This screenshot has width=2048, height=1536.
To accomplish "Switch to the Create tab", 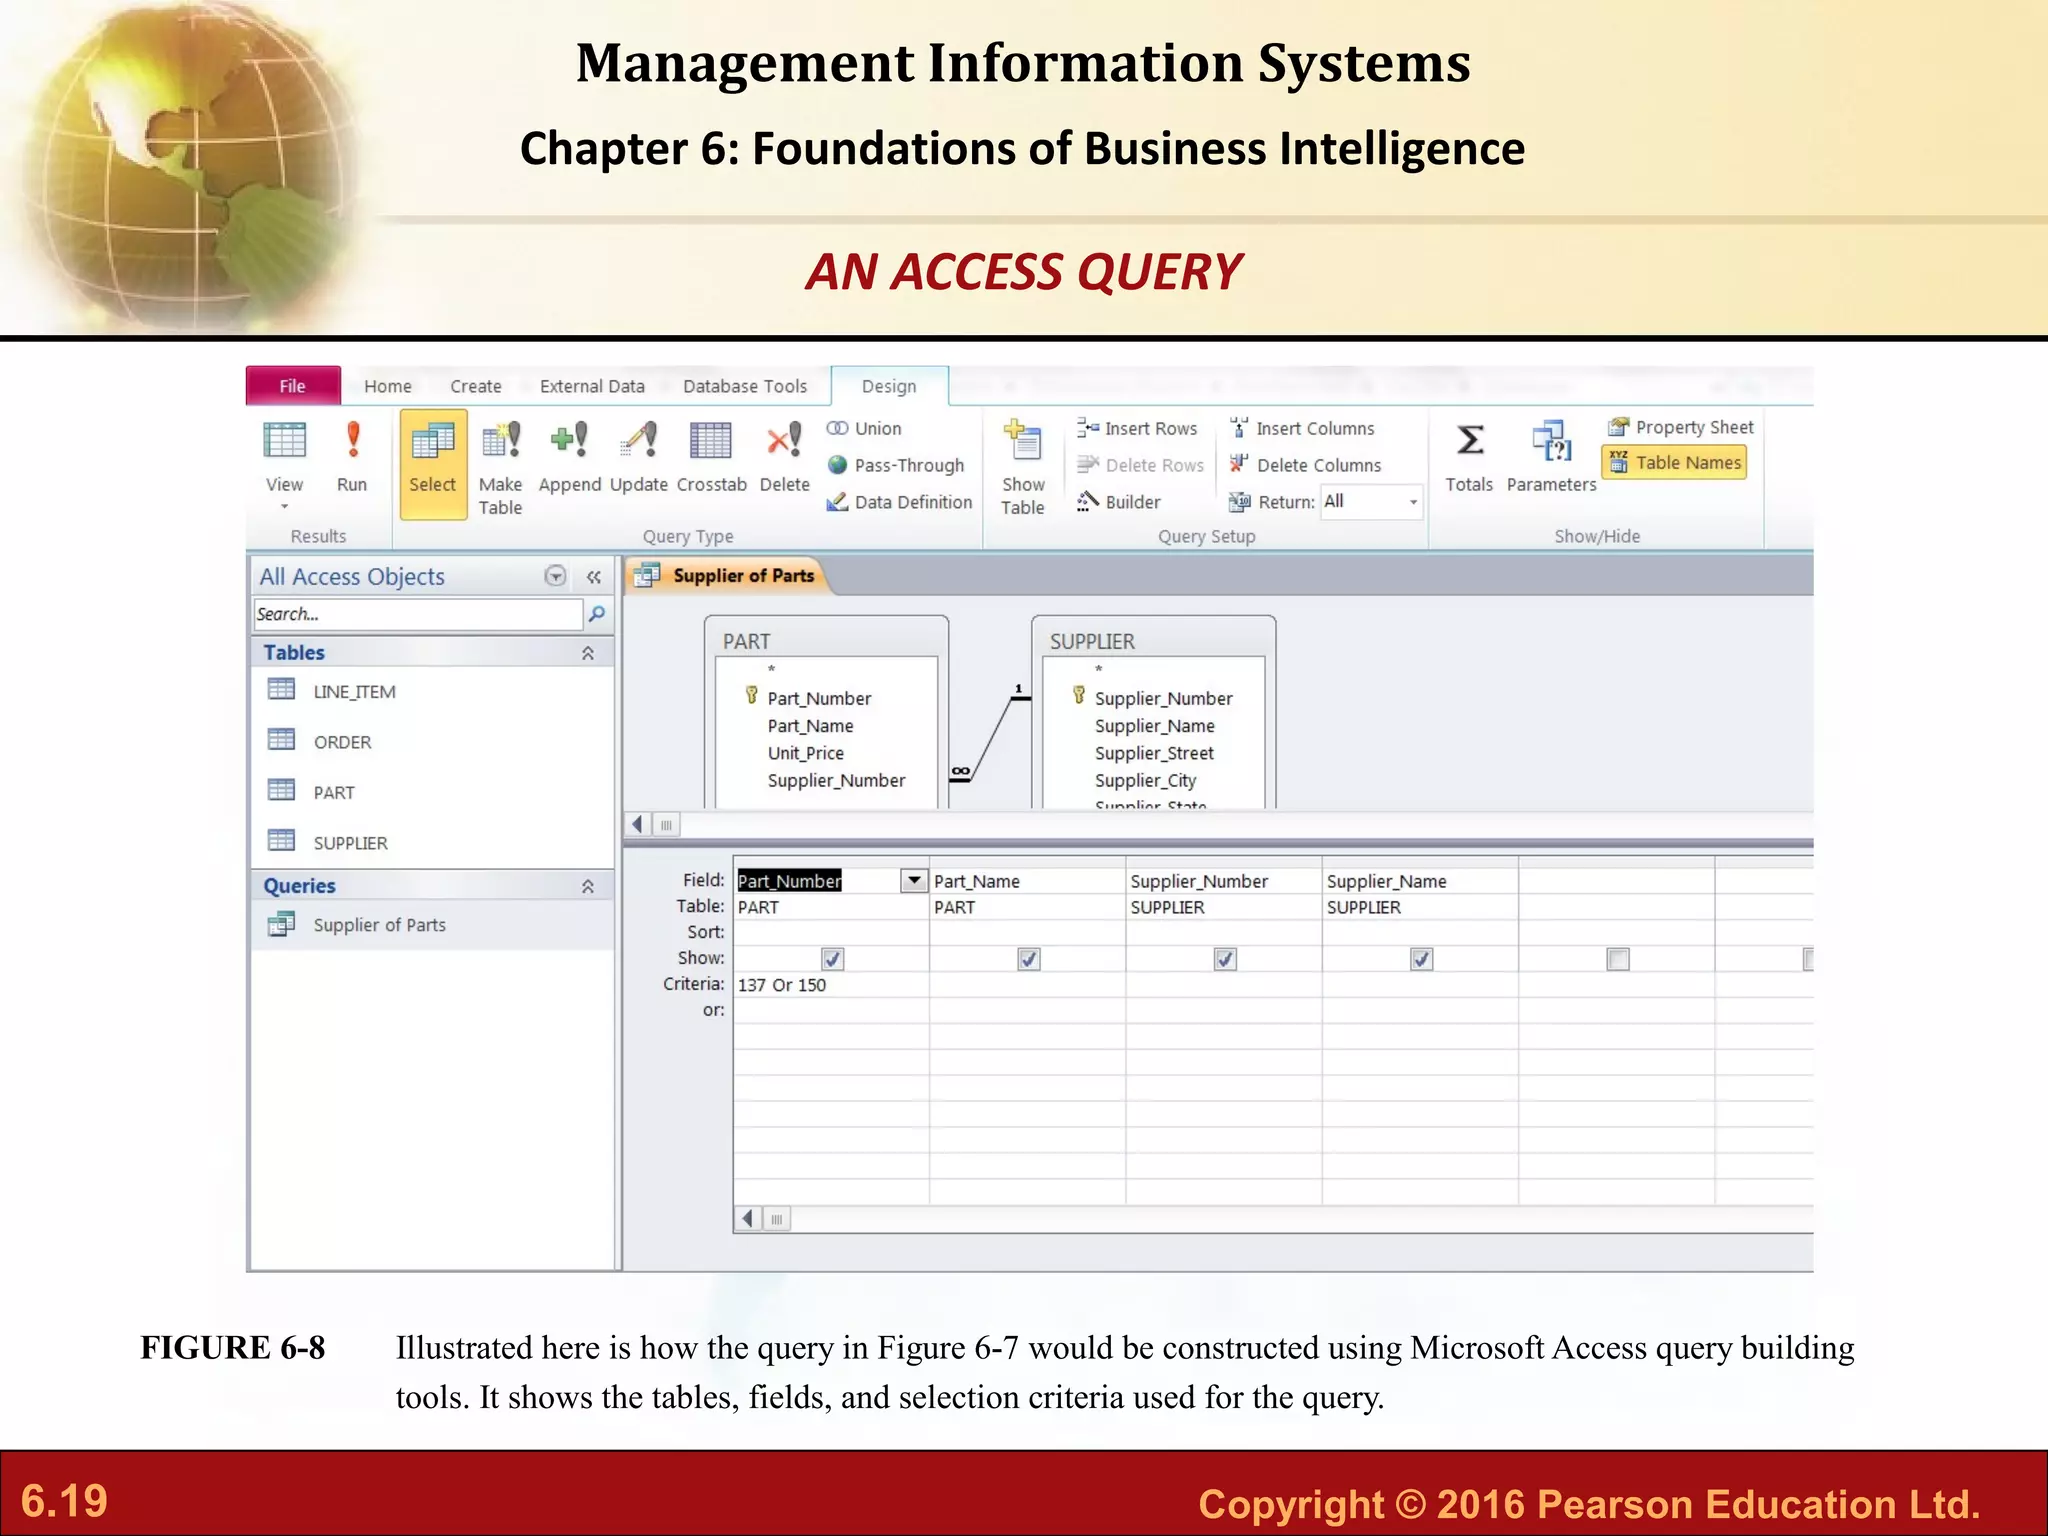I will coord(476,386).
